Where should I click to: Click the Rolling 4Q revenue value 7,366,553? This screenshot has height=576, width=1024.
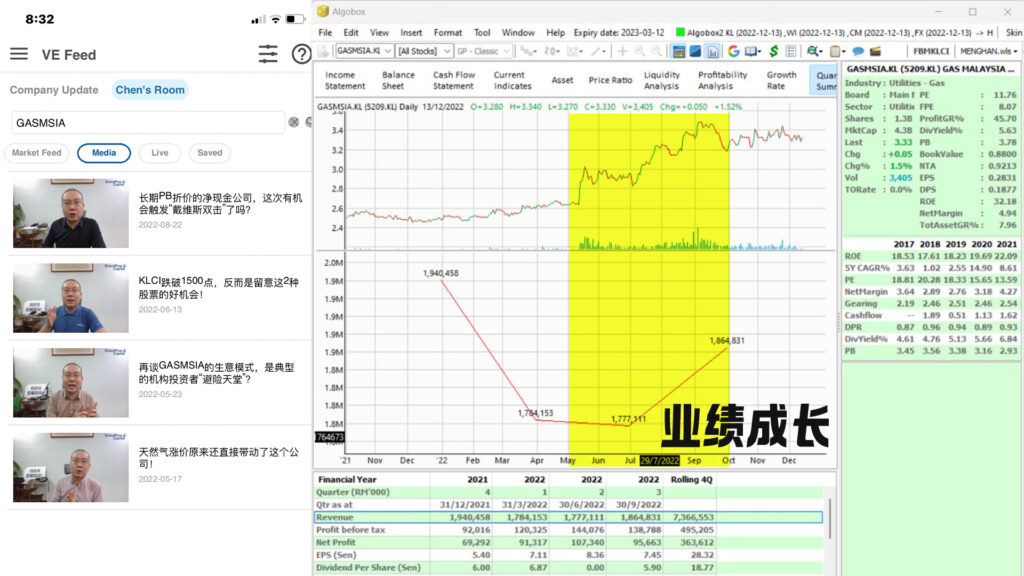(x=692, y=517)
